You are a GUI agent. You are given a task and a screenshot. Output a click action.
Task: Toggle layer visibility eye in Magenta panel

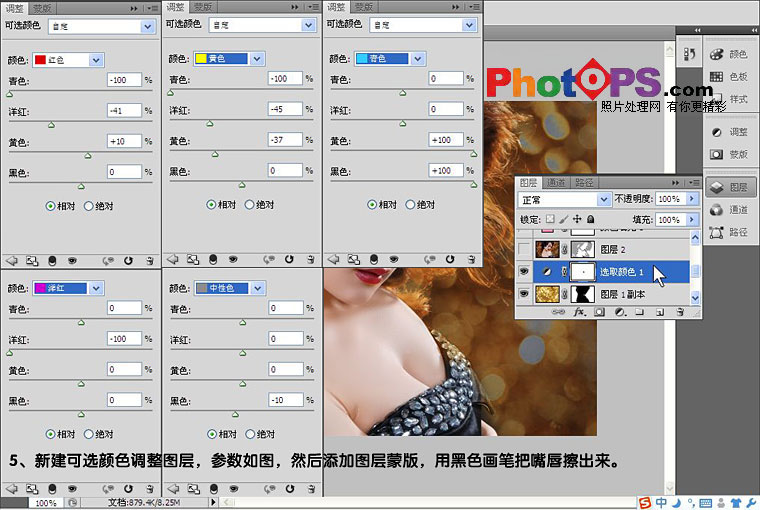72,489
